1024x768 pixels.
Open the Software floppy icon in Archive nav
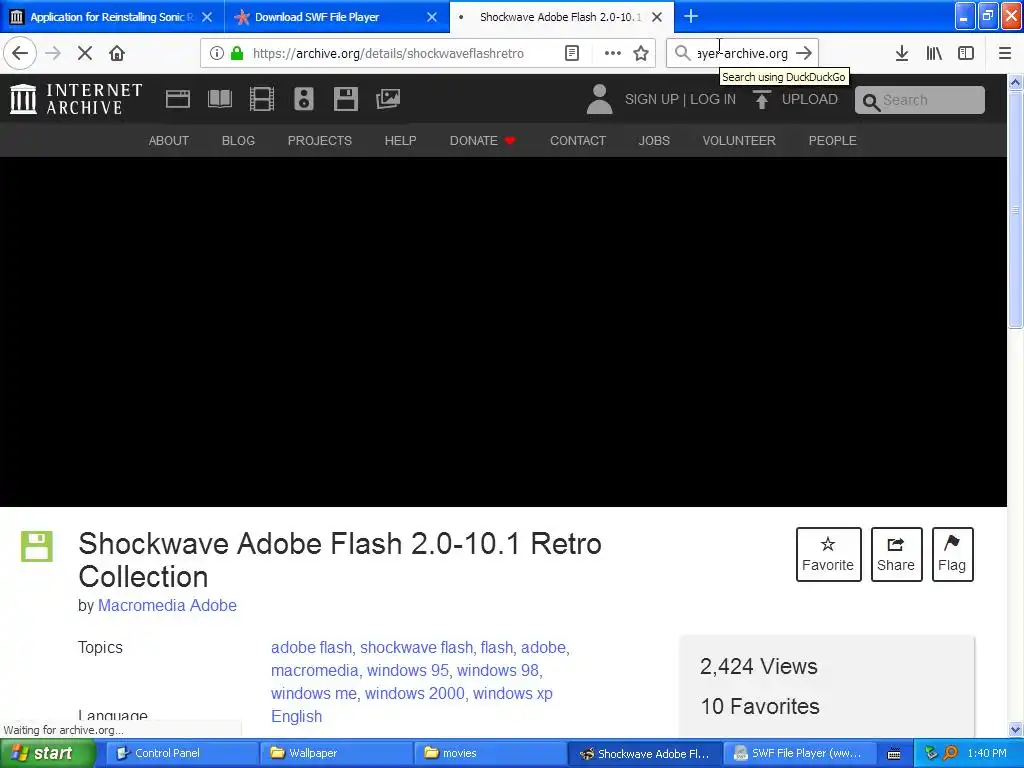[x=345, y=99]
